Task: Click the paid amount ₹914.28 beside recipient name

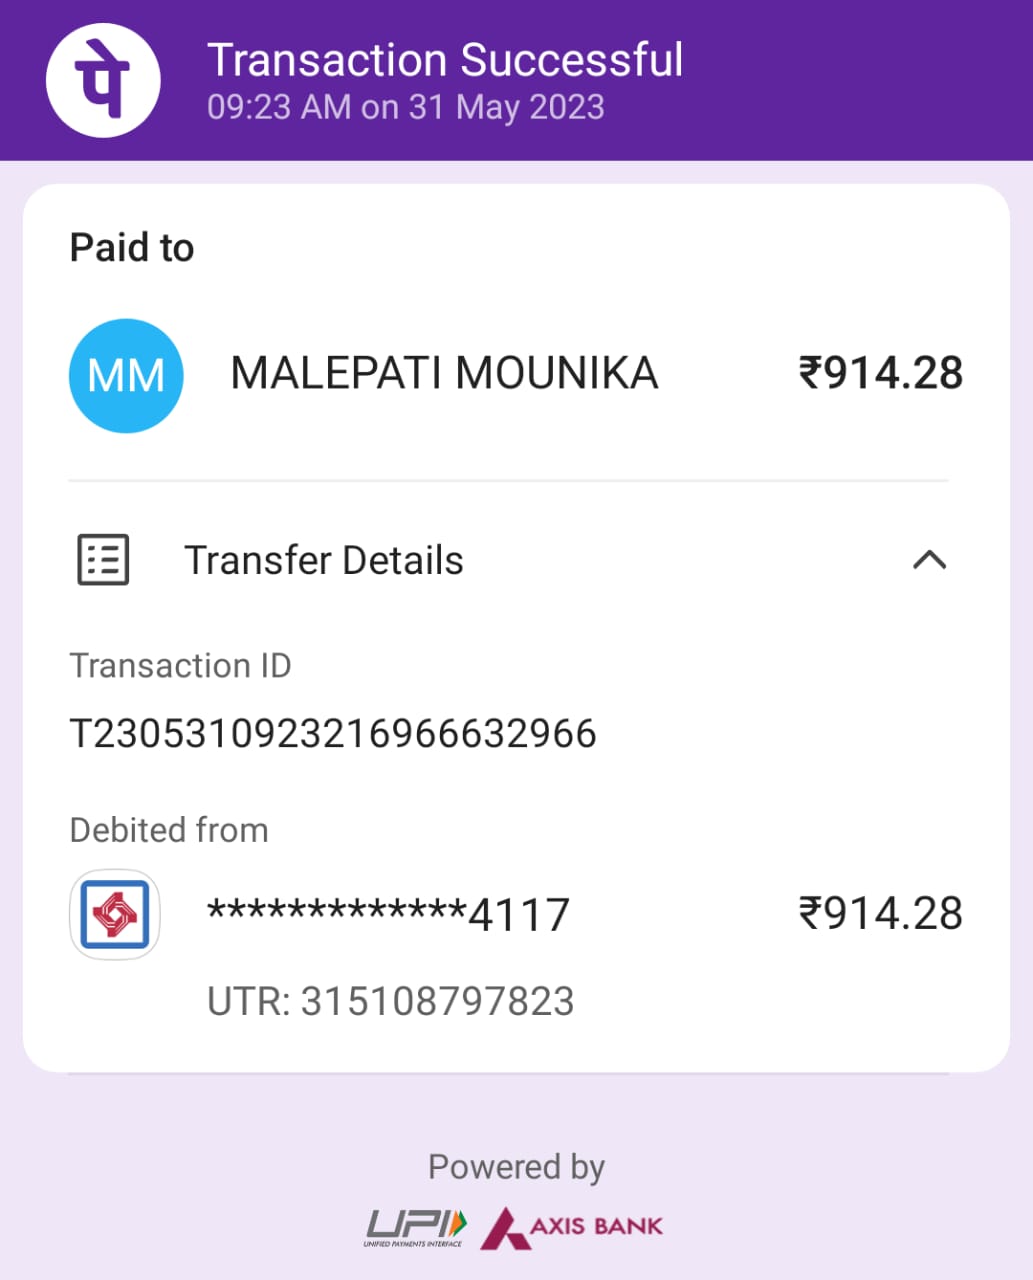Action: click(x=880, y=374)
